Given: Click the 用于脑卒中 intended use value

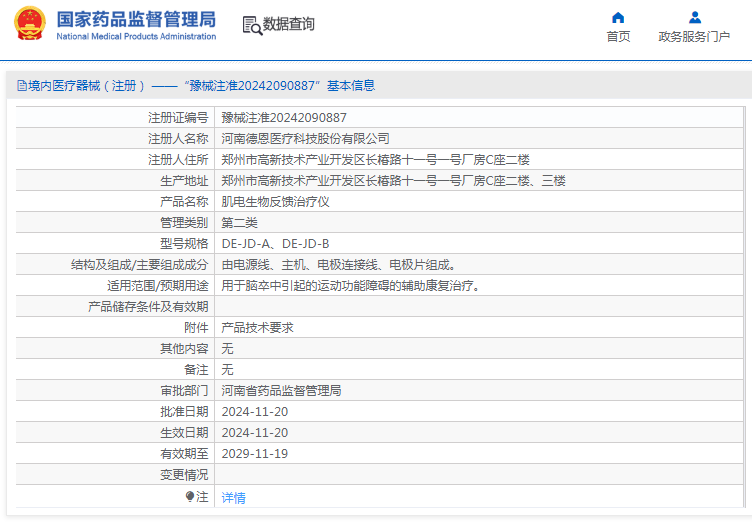Looking at the screenshot, I should pos(351,286).
